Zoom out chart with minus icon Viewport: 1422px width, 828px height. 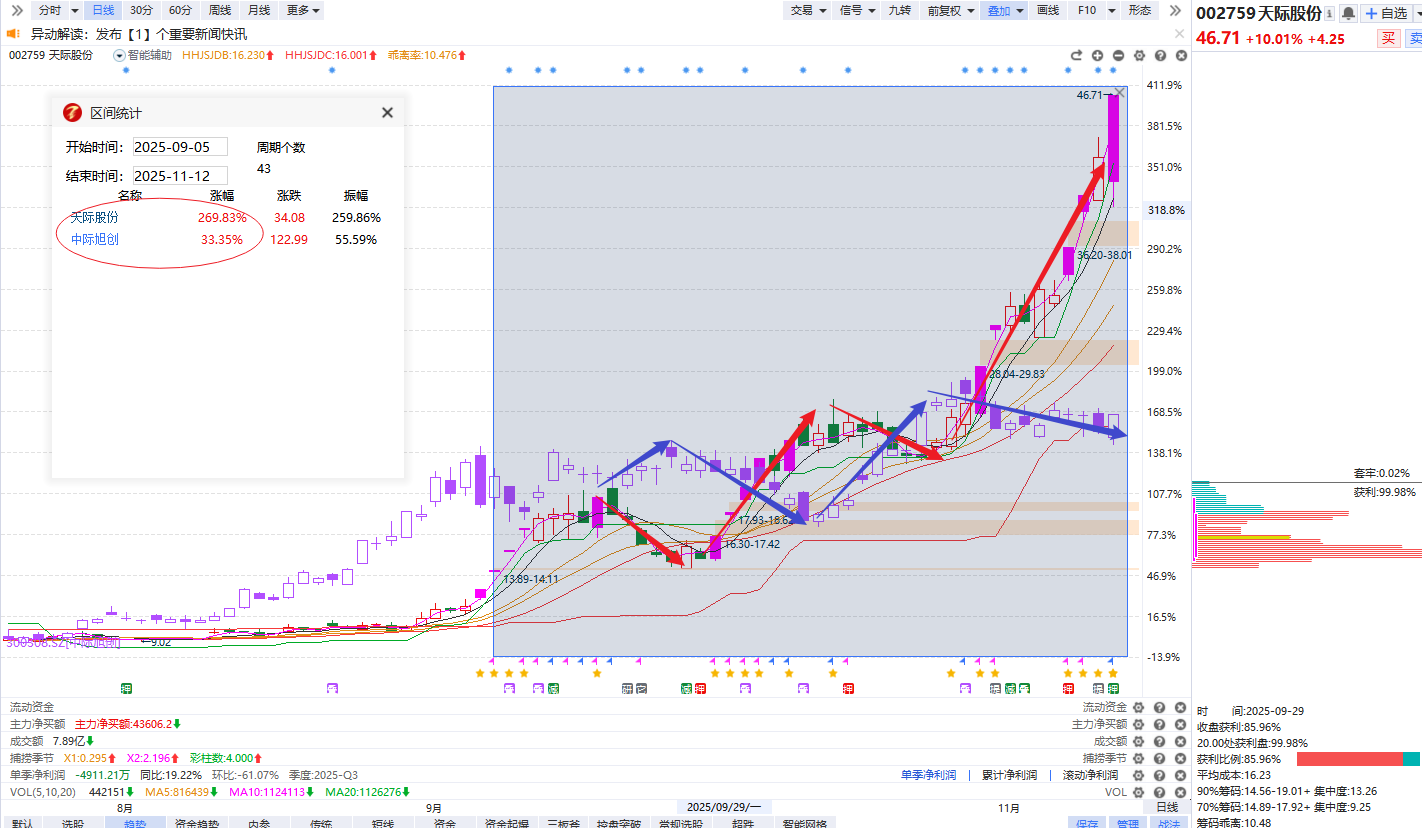[1118, 56]
